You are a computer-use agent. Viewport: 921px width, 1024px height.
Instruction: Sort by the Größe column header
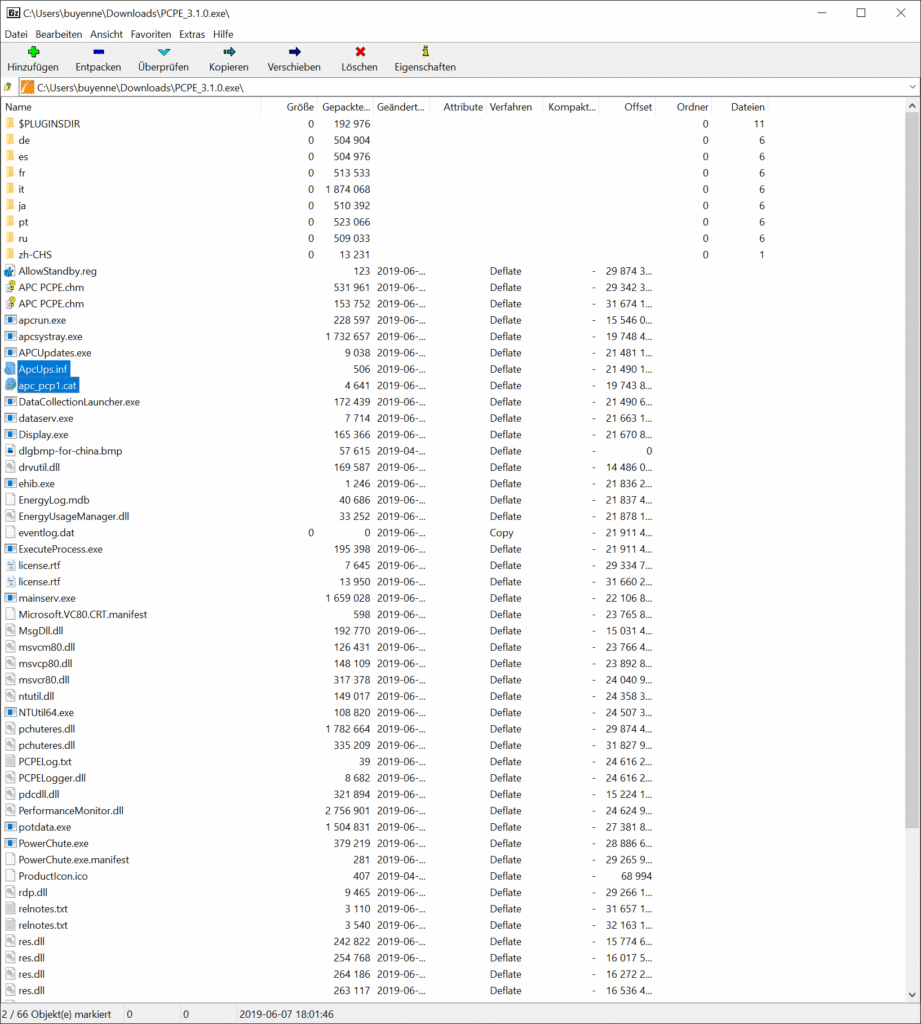pos(299,107)
